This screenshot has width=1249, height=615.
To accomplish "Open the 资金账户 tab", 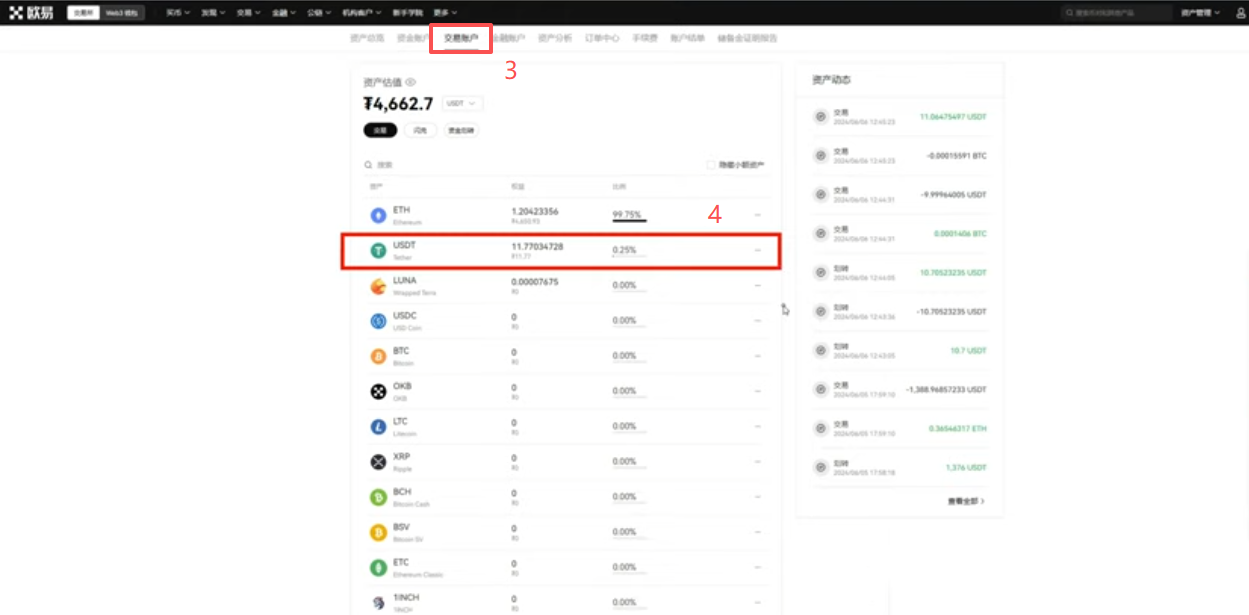I will [x=414, y=38].
